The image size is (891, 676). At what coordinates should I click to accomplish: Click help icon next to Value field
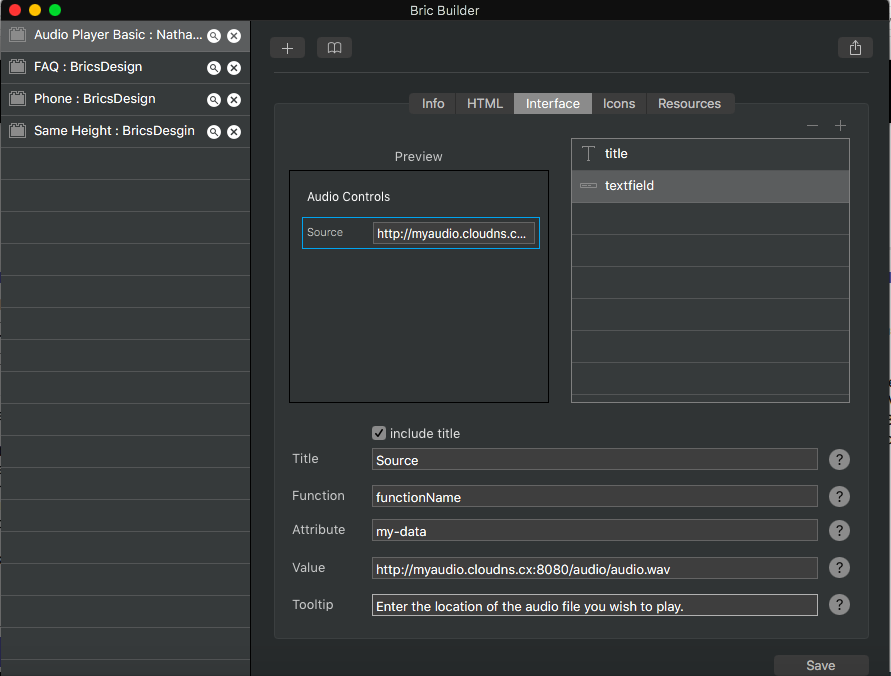(x=840, y=568)
